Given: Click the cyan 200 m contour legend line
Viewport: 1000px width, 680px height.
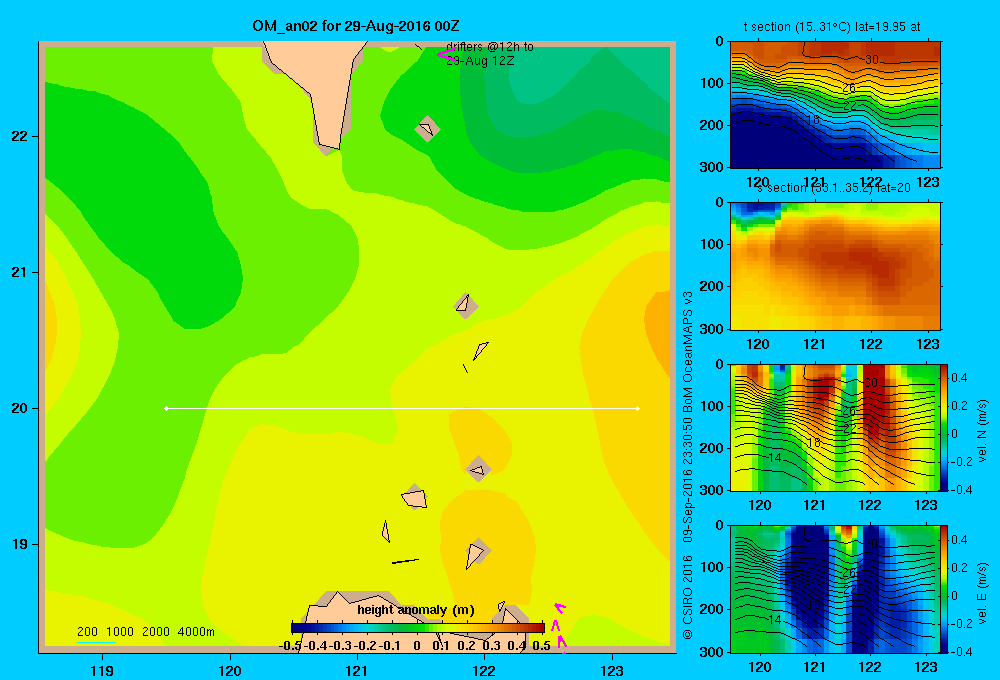Looking at the screenshot, I should [x=96, y=642].
